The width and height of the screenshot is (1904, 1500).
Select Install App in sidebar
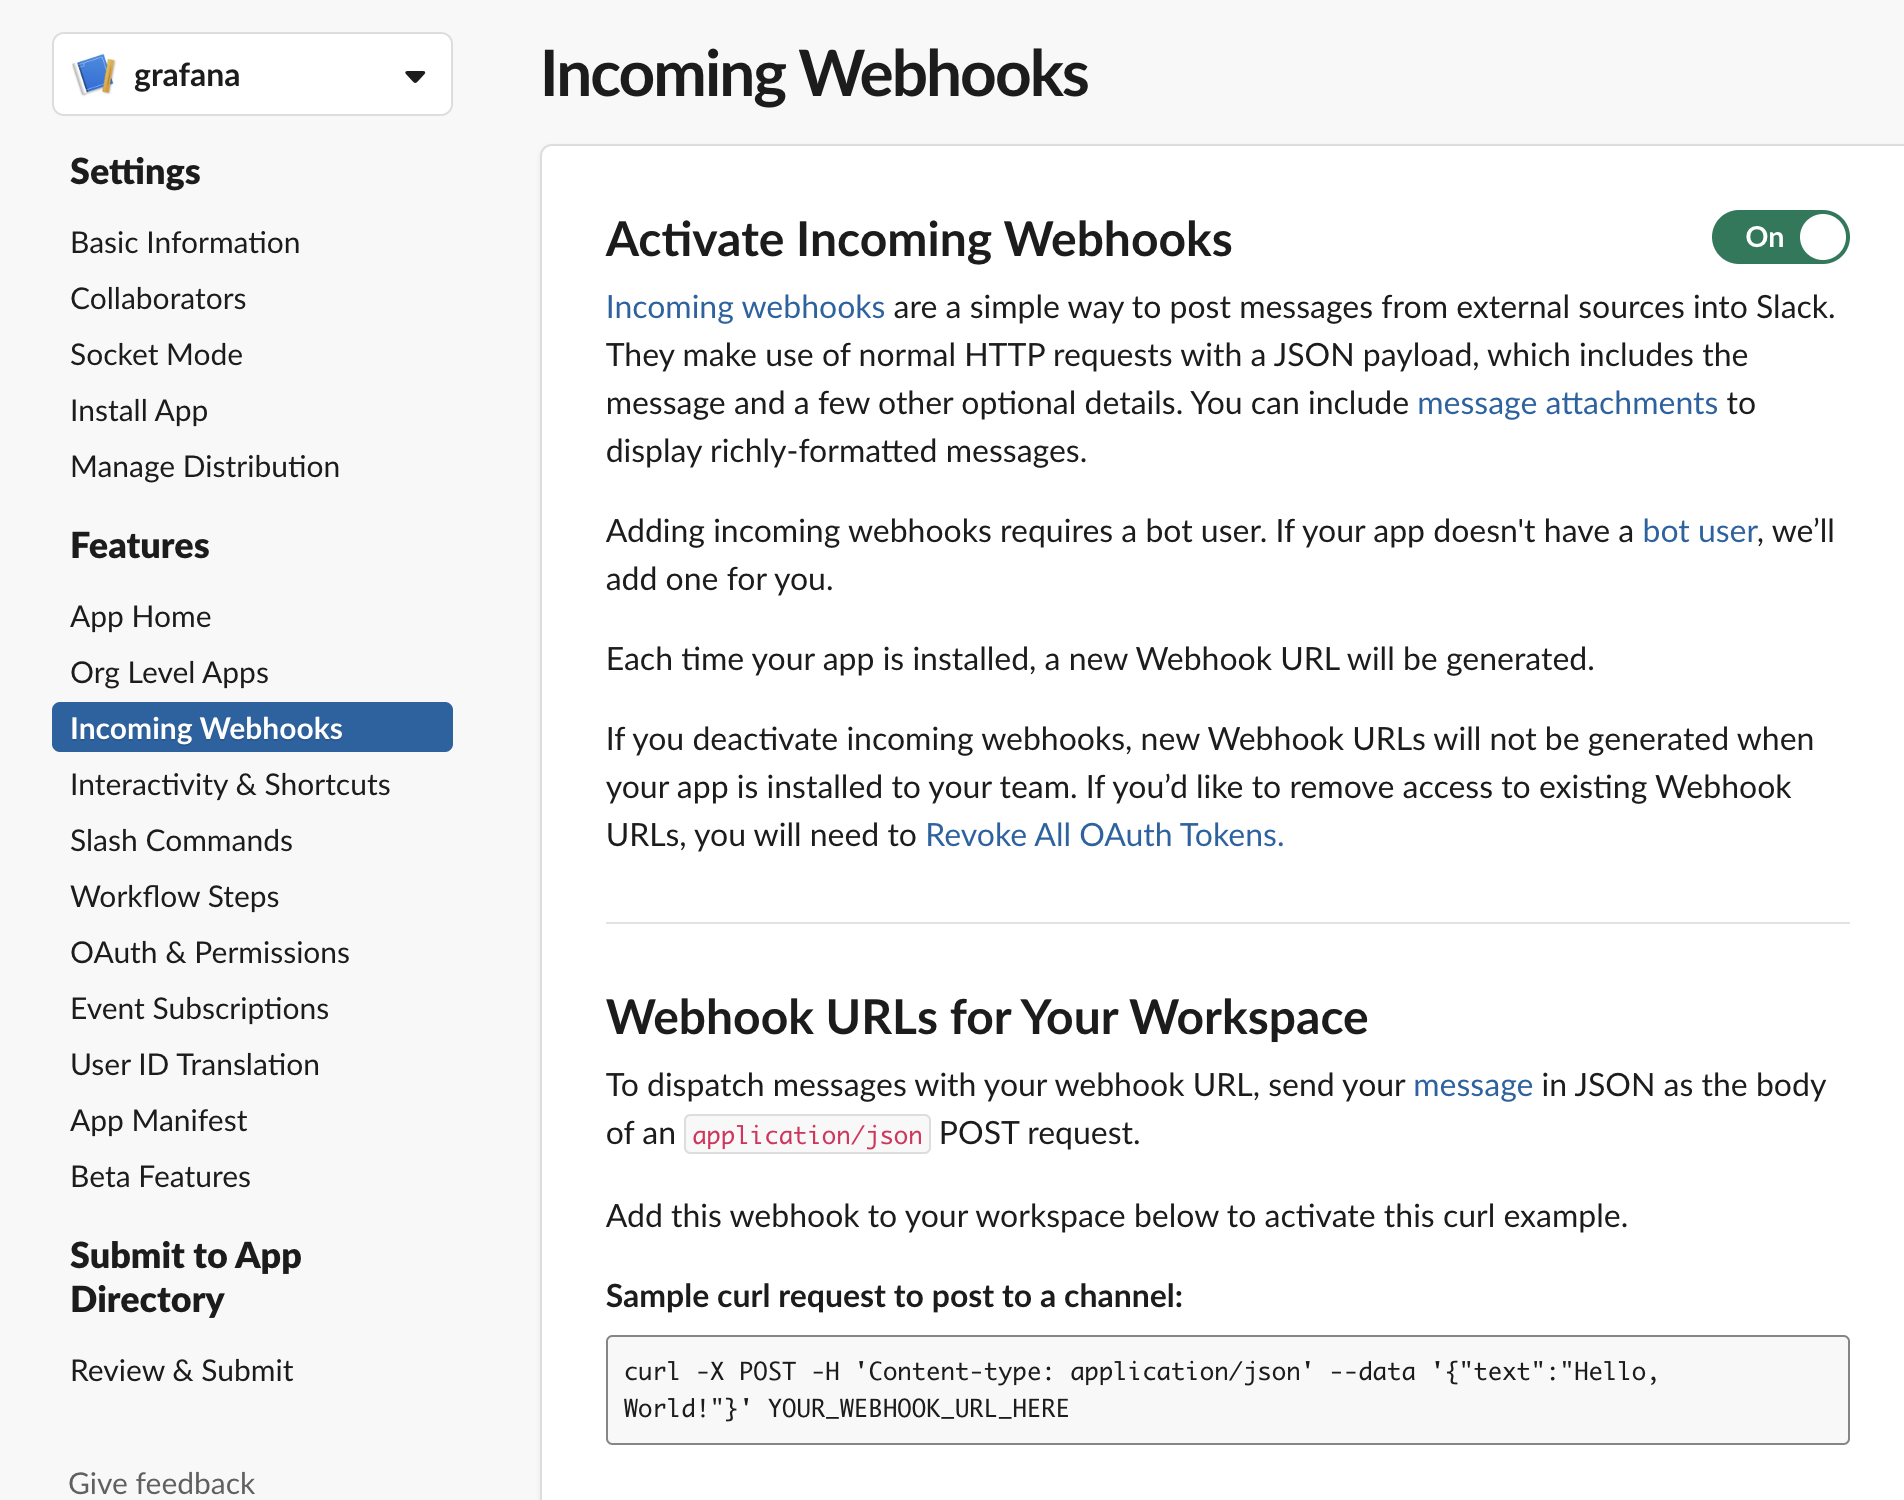coord(139,411)
